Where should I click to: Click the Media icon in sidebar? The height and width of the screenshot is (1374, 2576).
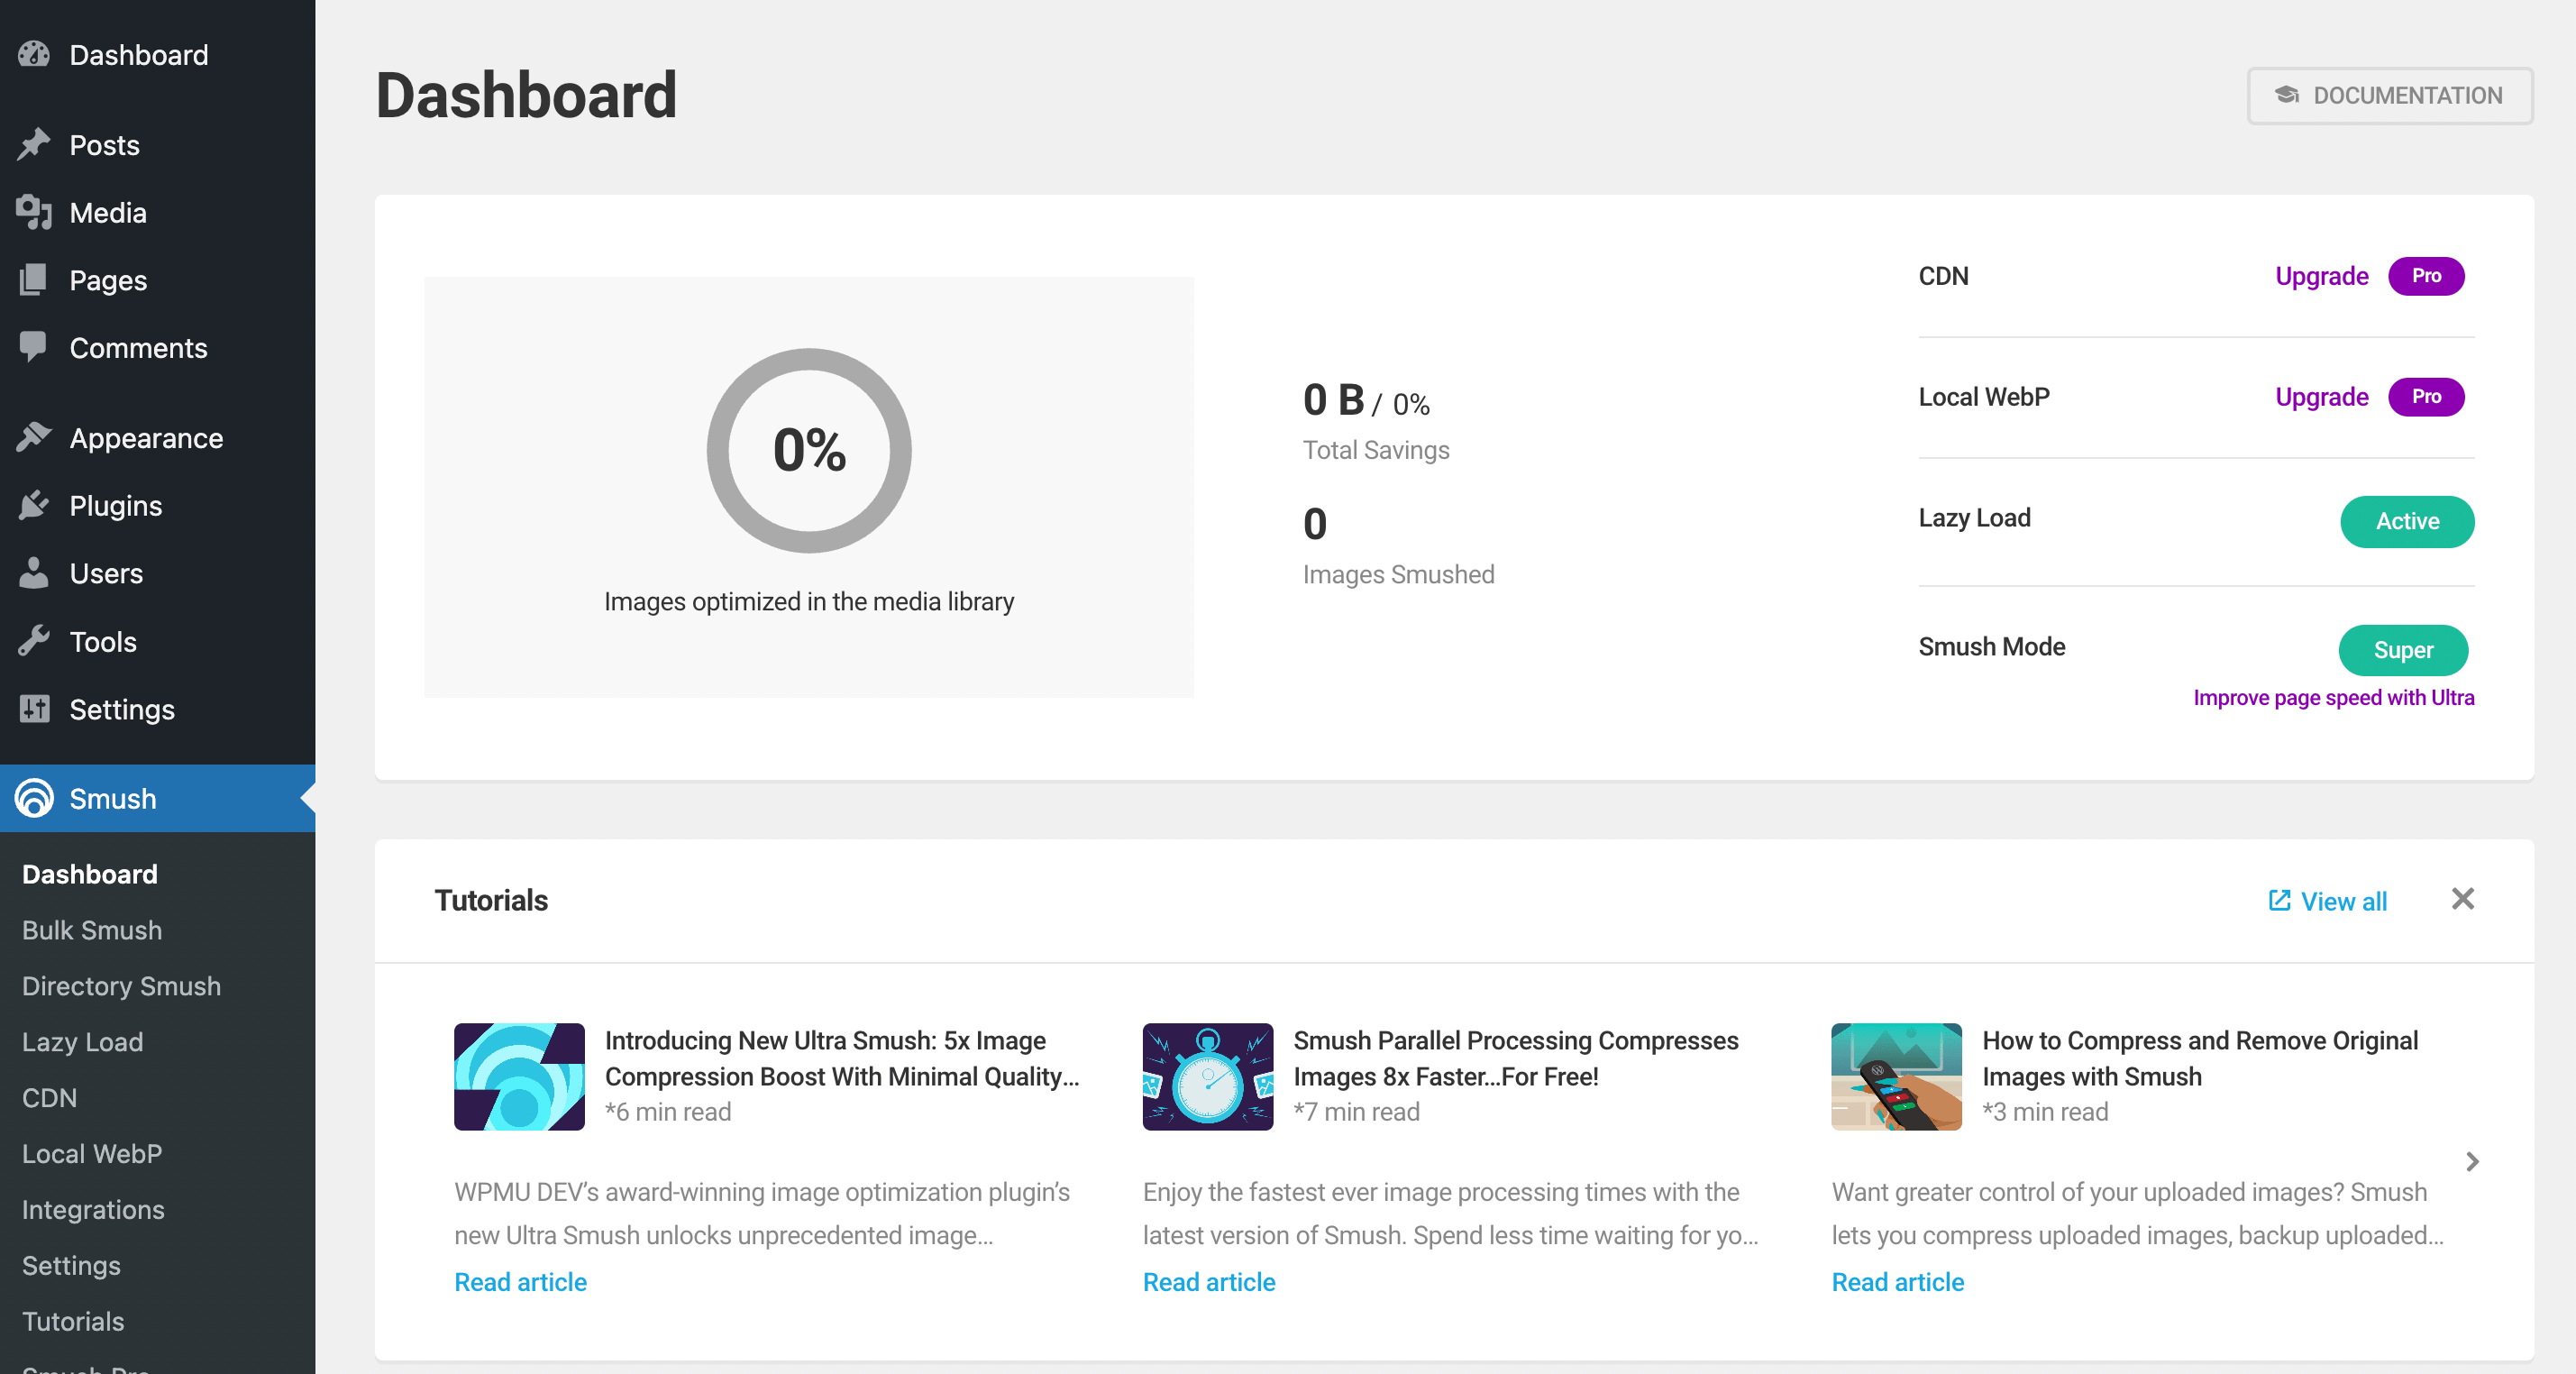click(x=34, y=213)
